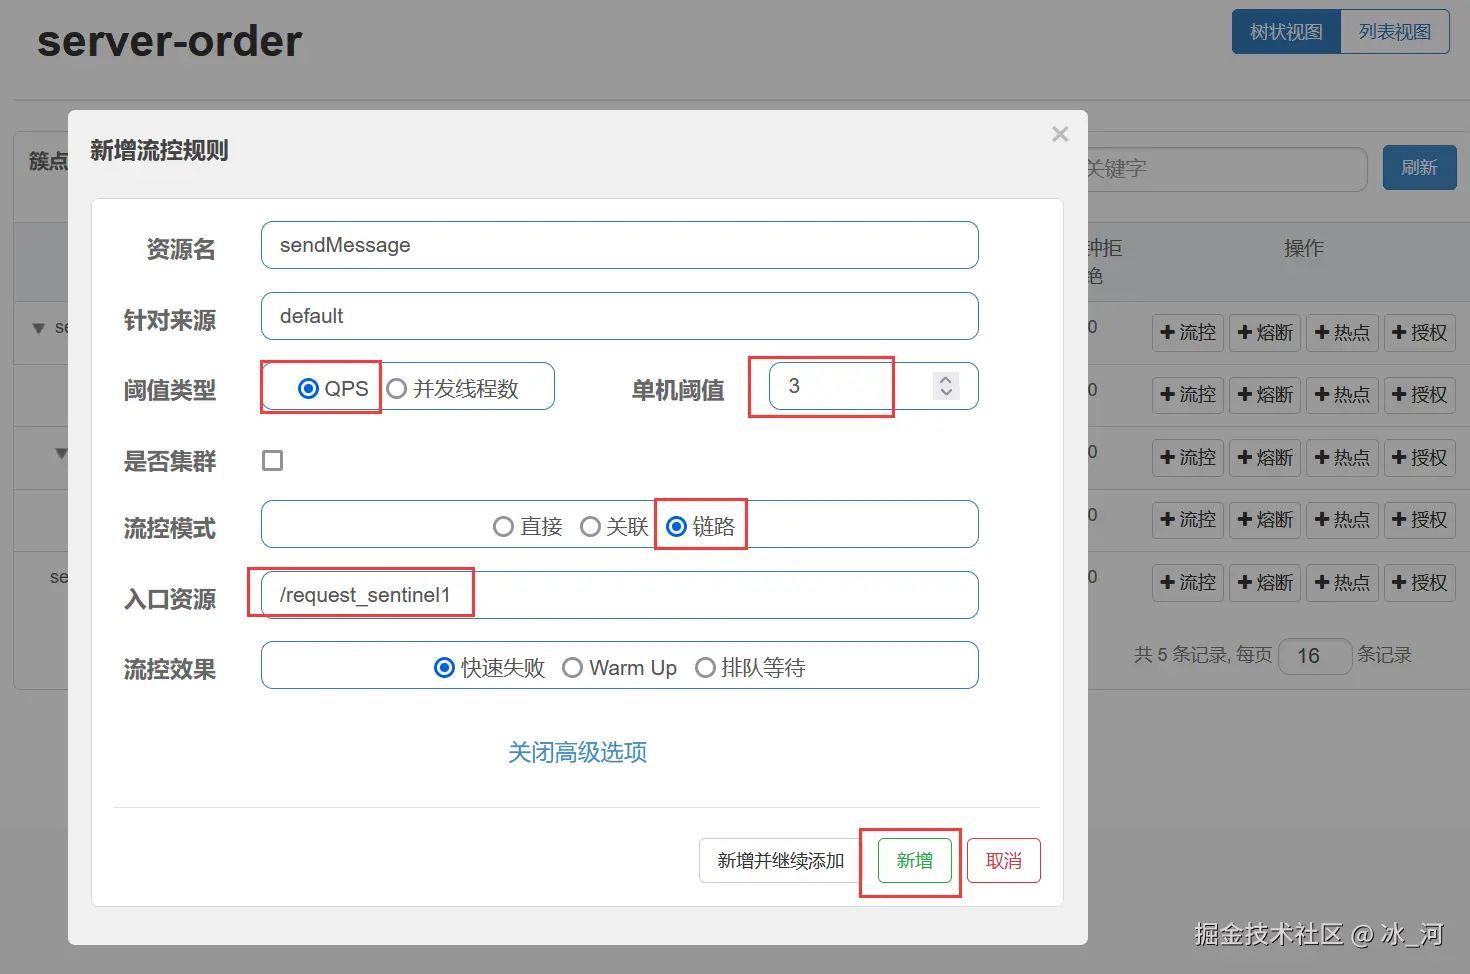The image size is (1470, 974).
Task: Click +授权 in the third table row
Action: tap(1419, 458)
